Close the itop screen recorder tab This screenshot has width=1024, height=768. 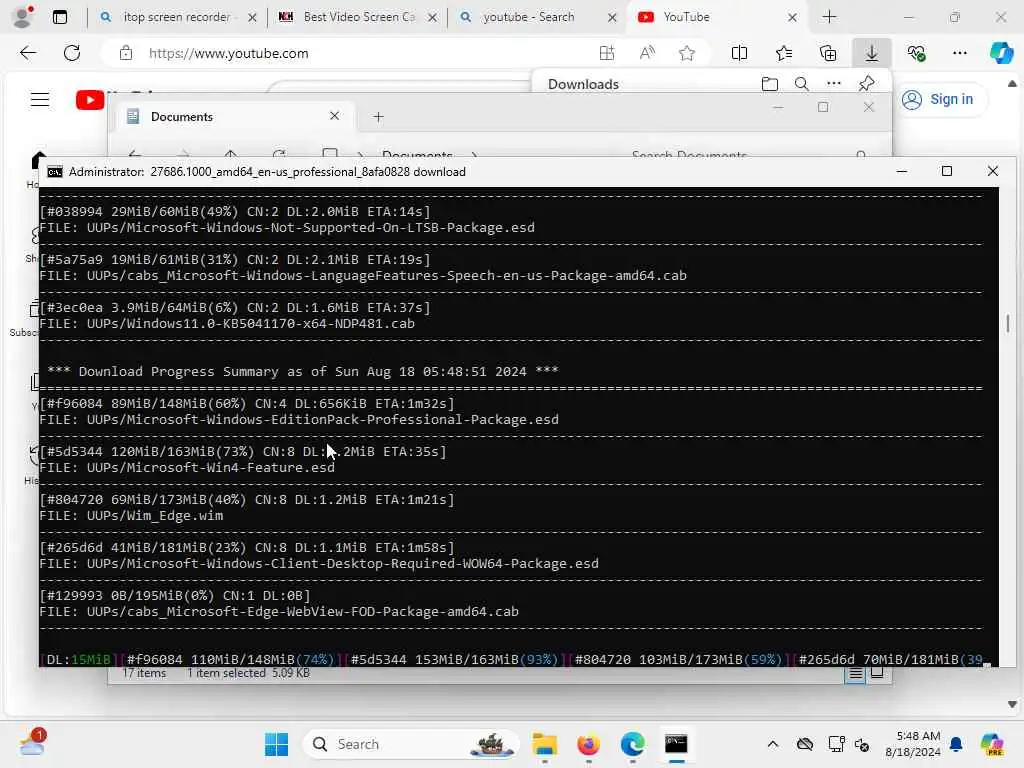(x=252, y=18)
